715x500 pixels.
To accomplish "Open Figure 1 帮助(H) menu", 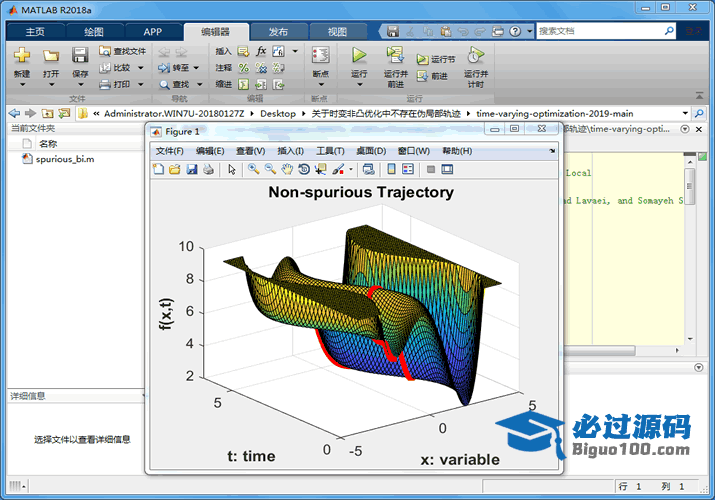I will point(457,151).
